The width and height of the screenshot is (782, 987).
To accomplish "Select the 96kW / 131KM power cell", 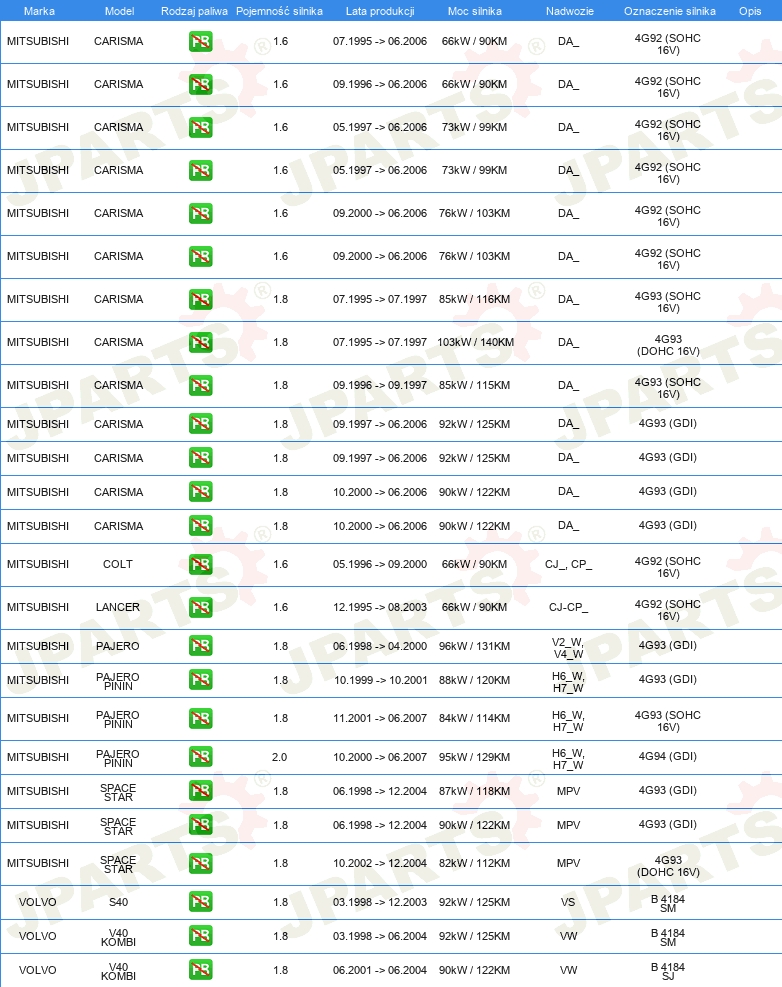I will 474,646.
